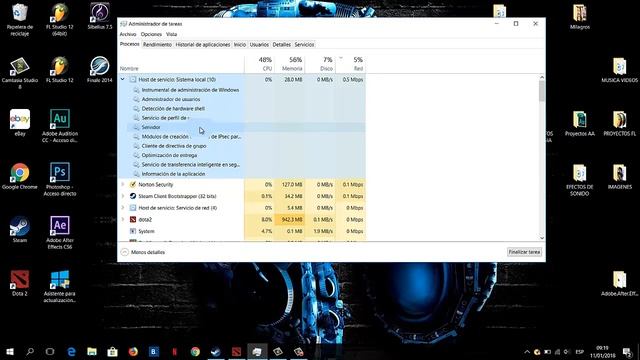
Task: Click the Norton Security process icon
Action: click(133, 184)
